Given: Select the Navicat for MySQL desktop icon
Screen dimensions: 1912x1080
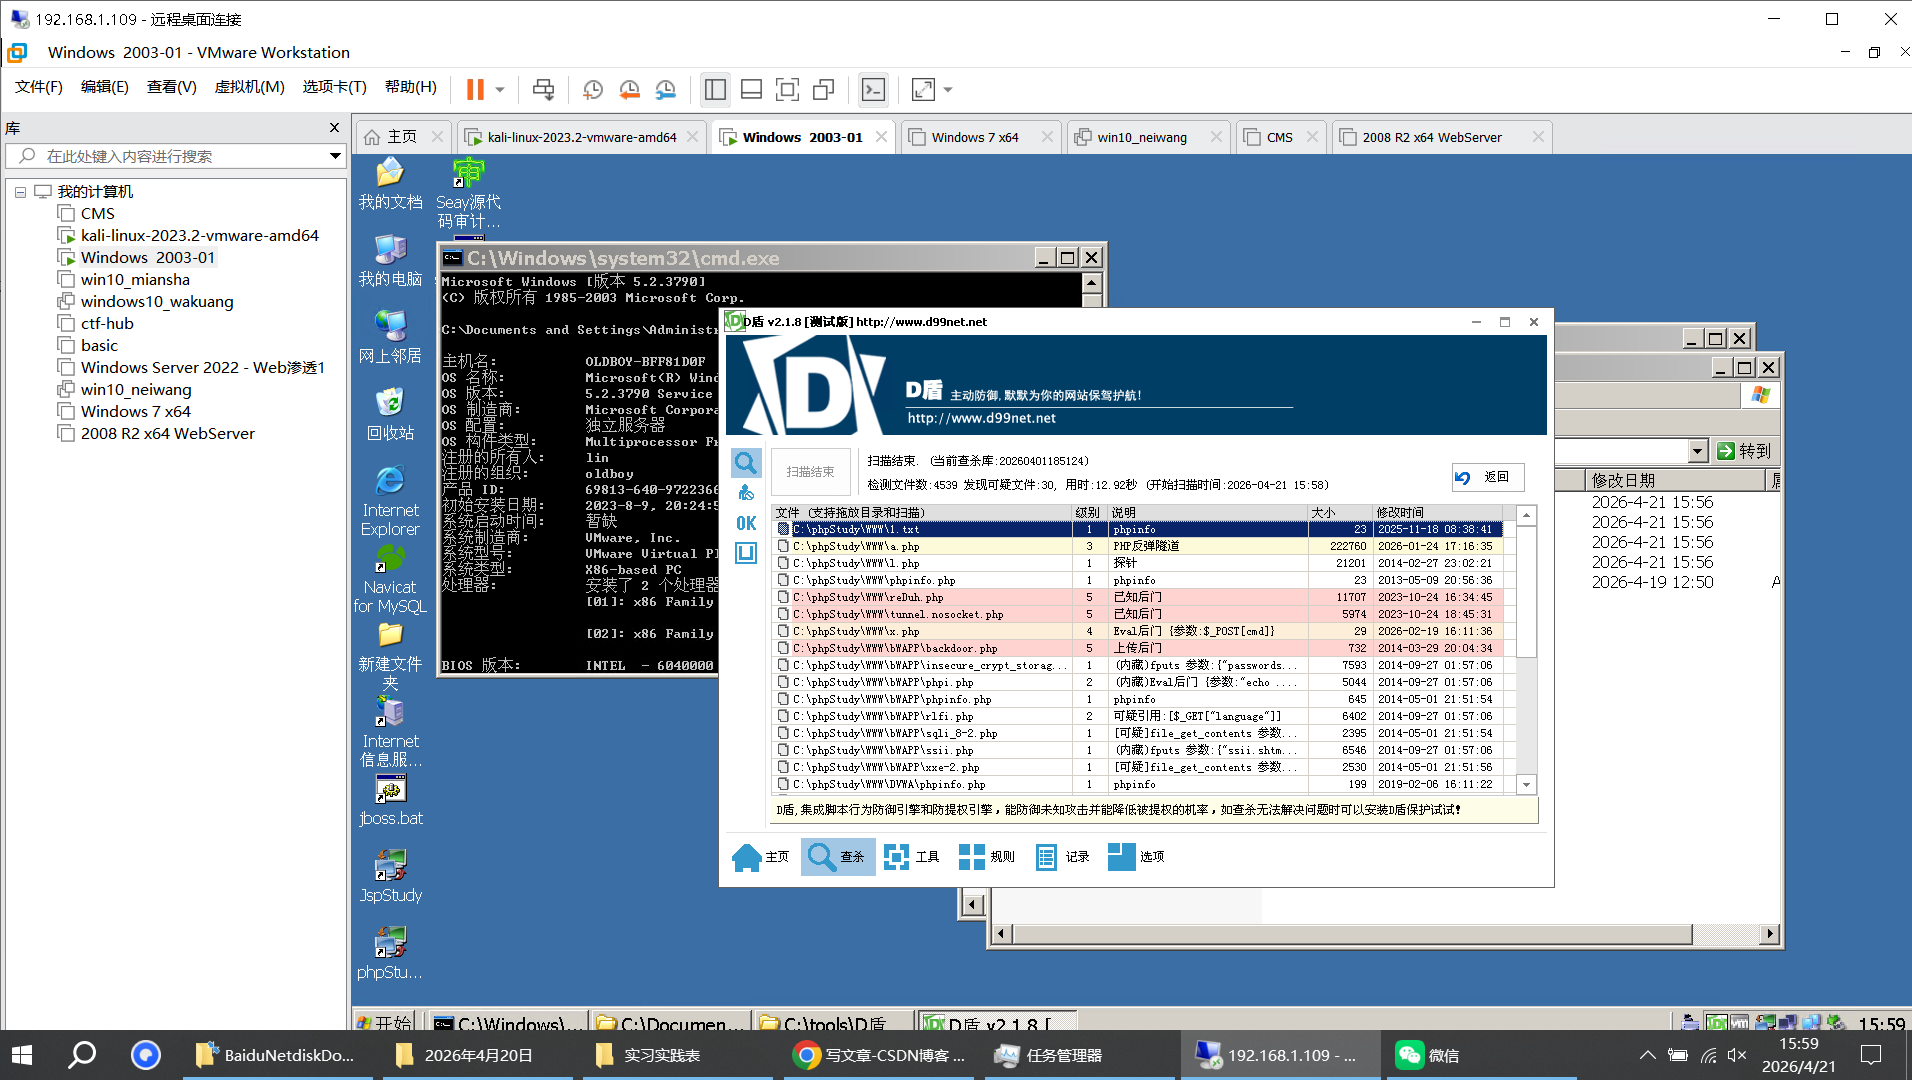Looking at the screenshot, I should click(390, 579).
